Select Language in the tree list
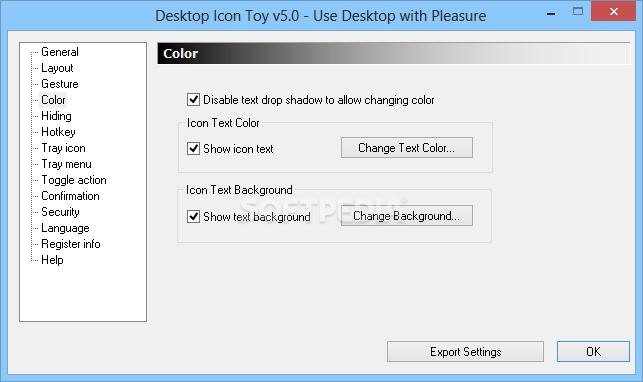 tap(65, 228)
